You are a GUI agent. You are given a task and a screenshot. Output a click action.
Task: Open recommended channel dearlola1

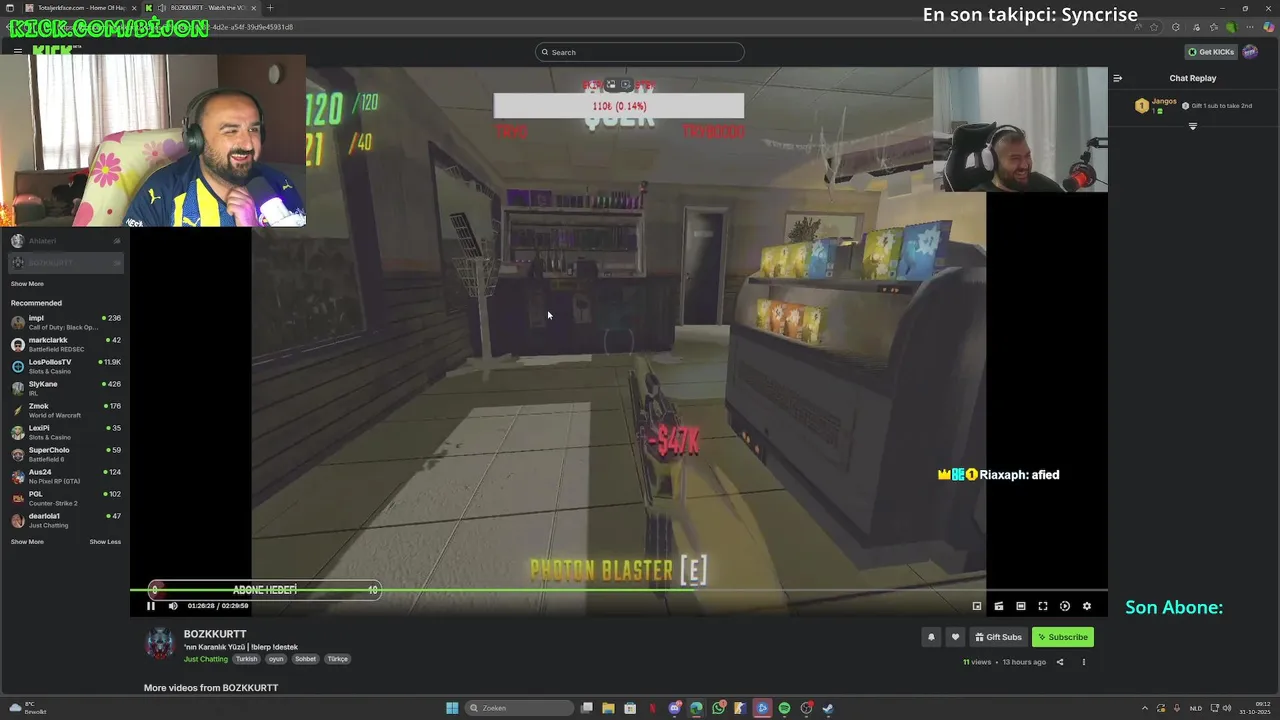(65, 520)
